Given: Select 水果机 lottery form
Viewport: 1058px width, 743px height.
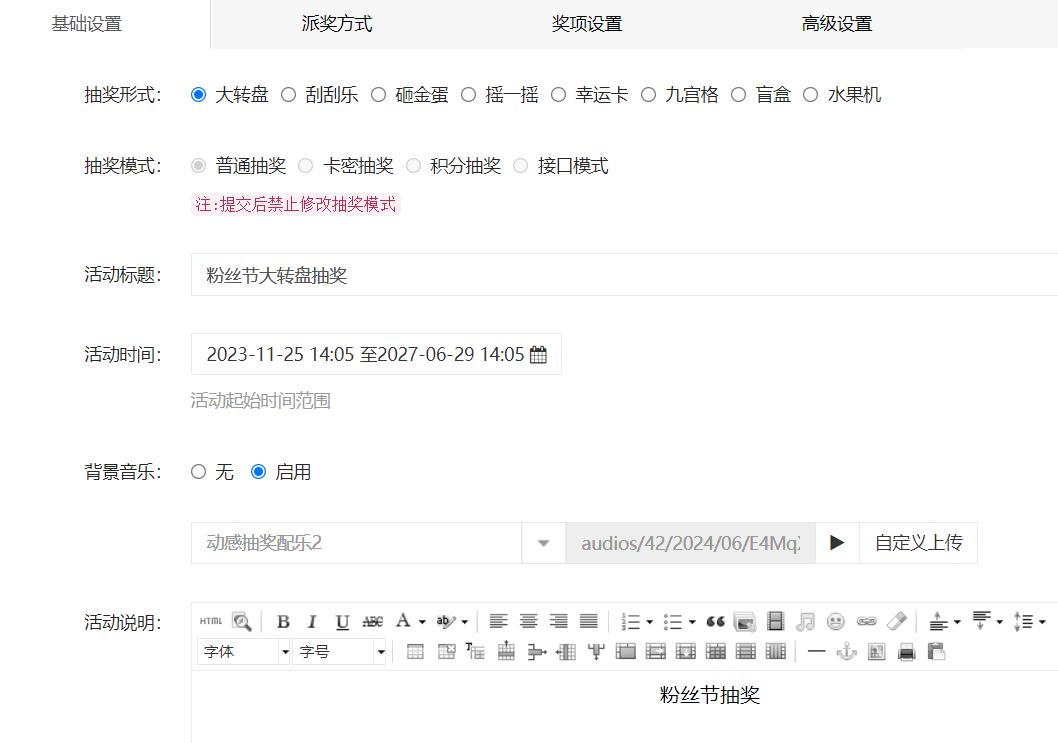Looking at the screenshot, I should [x=810, y=94].
